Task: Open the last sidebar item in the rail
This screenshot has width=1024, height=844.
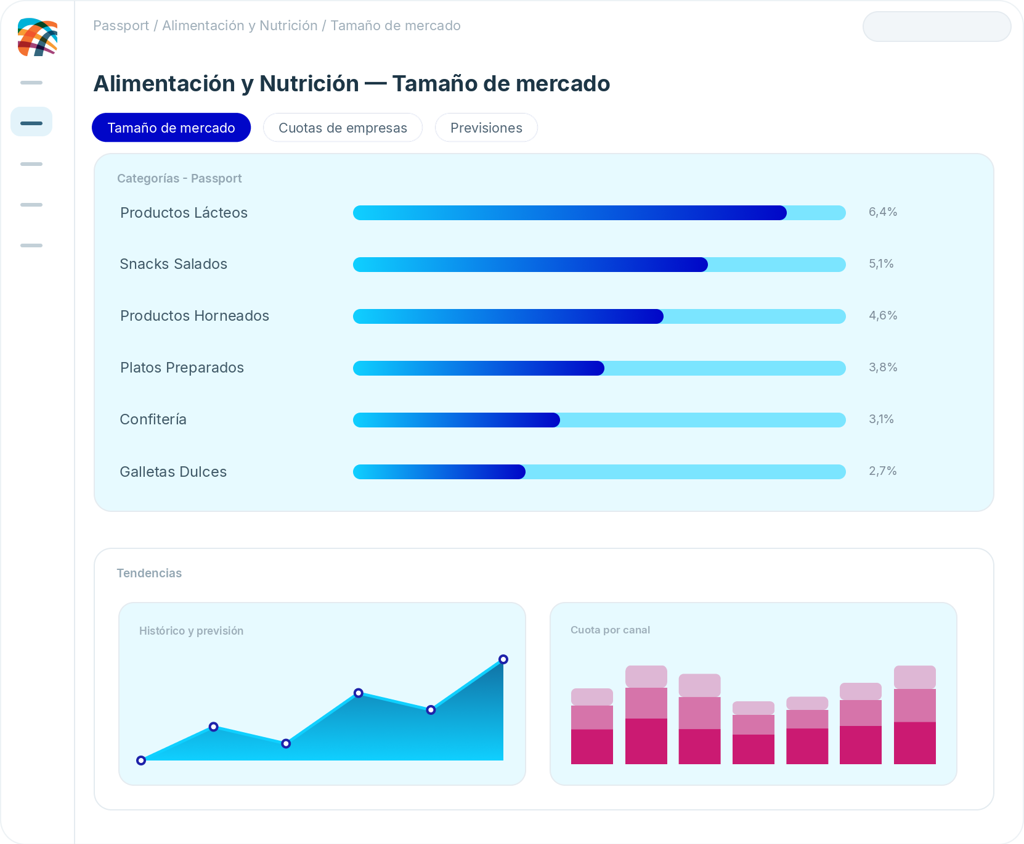Action: pos(31,246)
